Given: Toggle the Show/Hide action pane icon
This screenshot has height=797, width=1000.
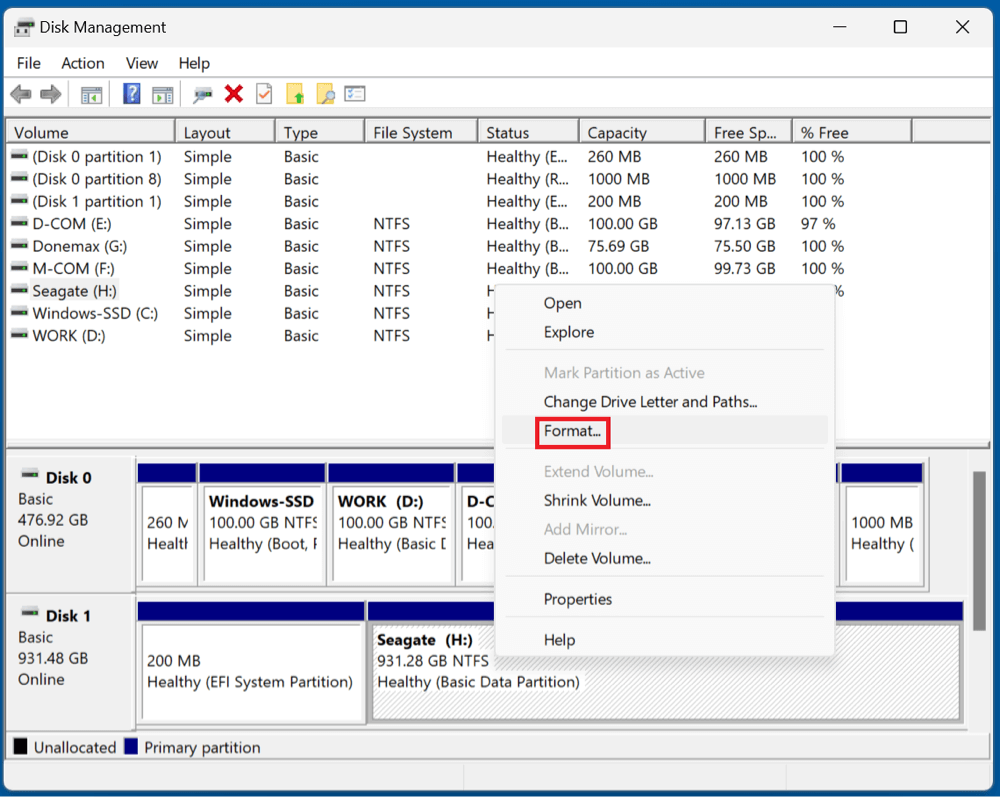Looking at the screenshot, I should click(162, 93).
